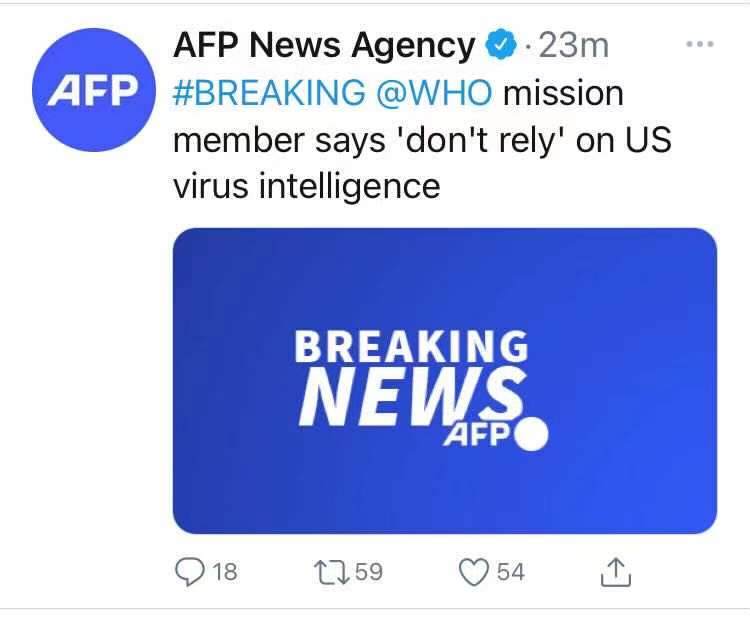This screenshot has width=750, height=618.
Task: Click the reply speech bubble icon
Action: [189, 571]
